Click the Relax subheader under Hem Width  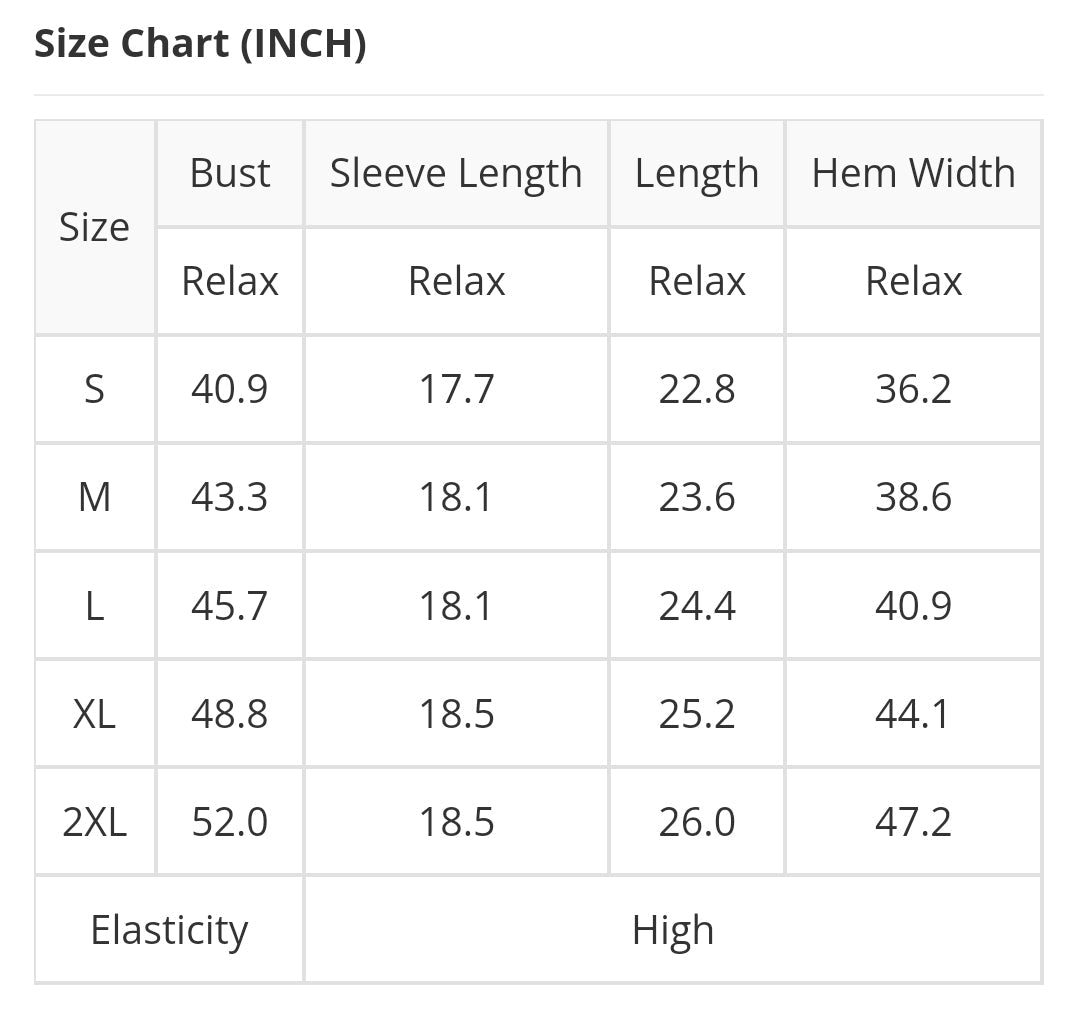click(x=913, y=281)
